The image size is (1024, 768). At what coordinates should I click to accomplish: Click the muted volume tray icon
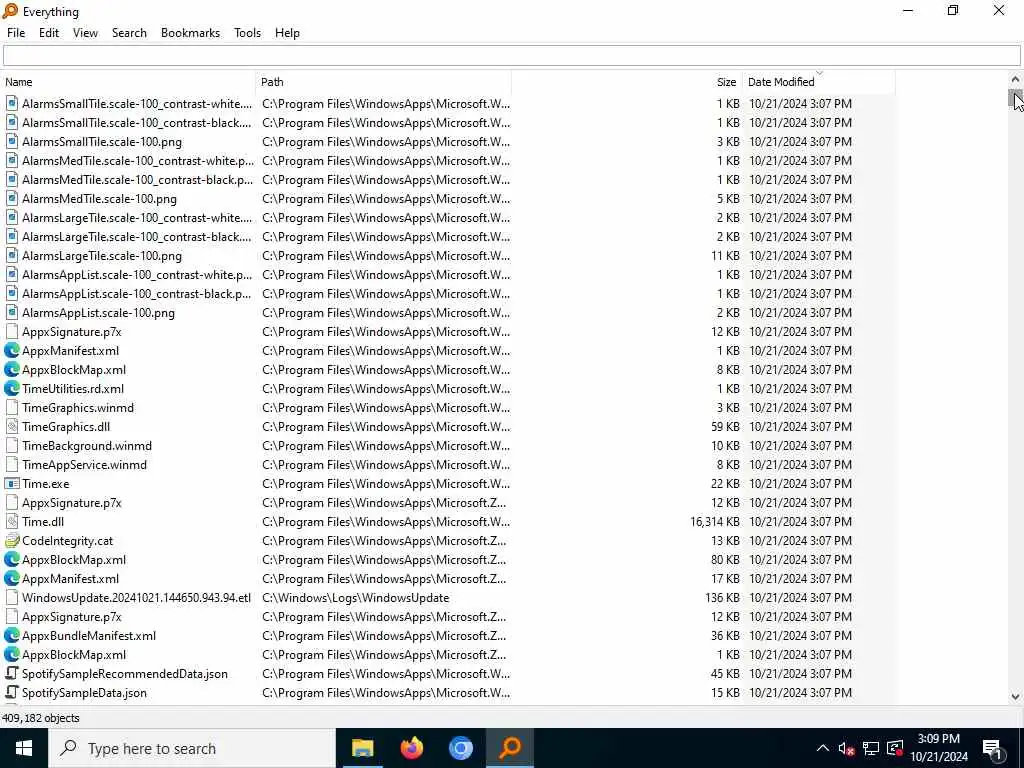(x=846, y=748)
